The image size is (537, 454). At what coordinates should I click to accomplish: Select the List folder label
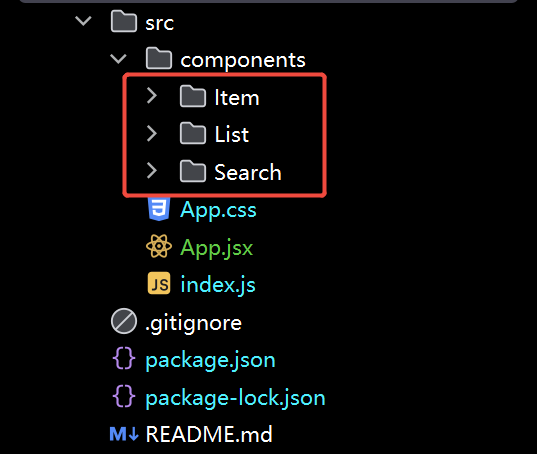pyautogui.click(x=232, y=135)
